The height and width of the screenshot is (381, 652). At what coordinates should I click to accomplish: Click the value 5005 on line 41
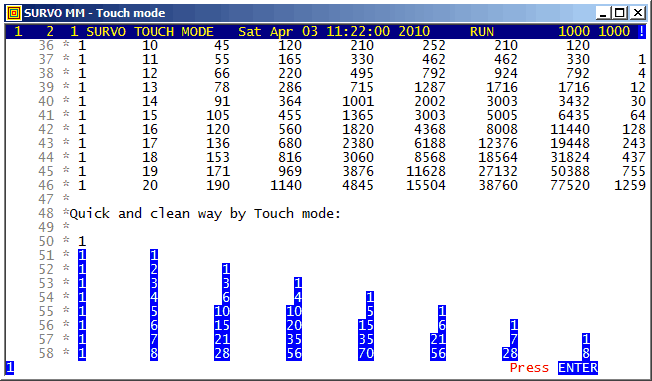(x=502, y=115)
